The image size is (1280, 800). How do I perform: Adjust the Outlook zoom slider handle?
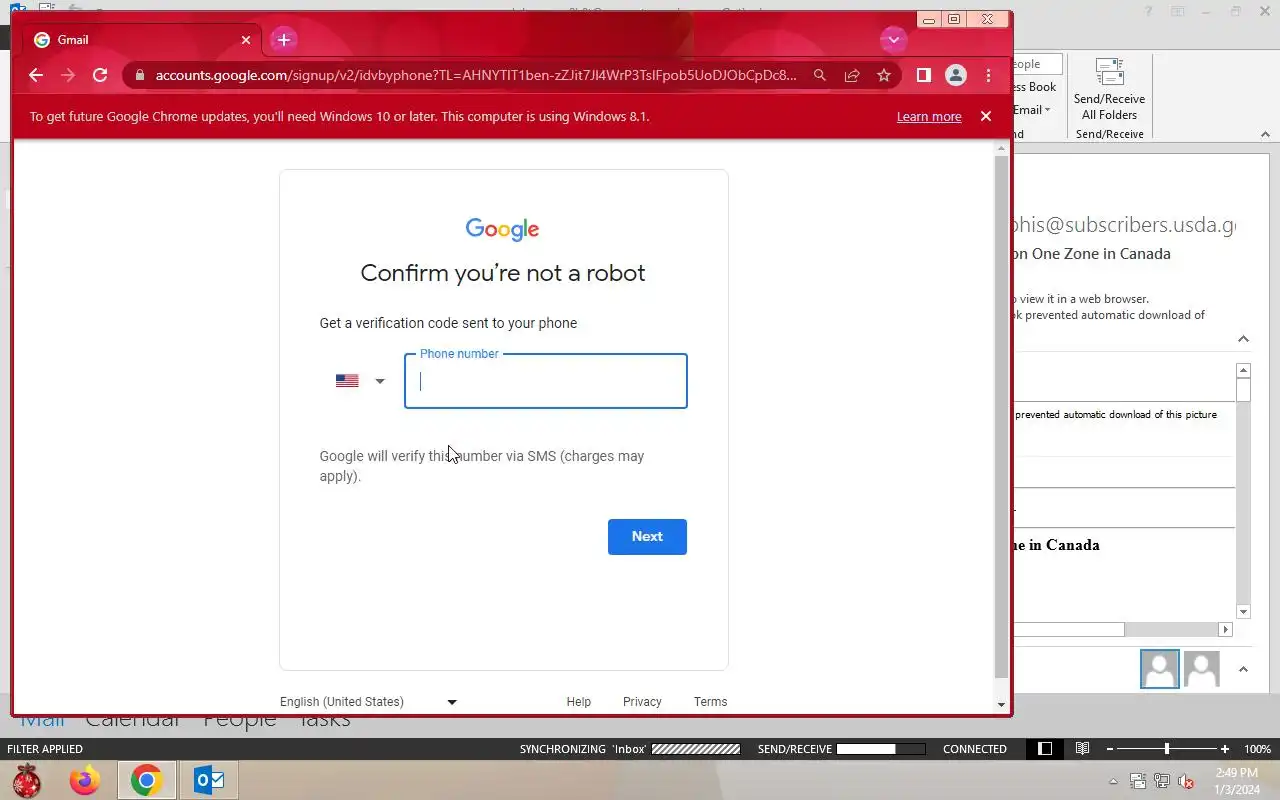coord(1167,749)
